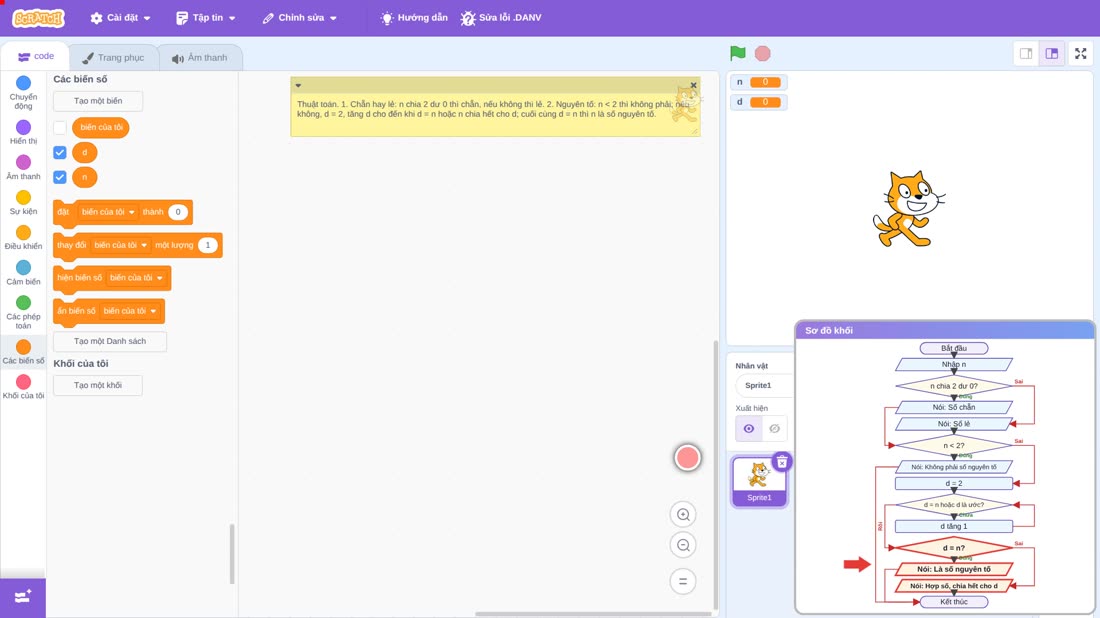Switch to the 'Trang phục' tab
Viewport: 1100px width, 618px height.
pos(114,58)
